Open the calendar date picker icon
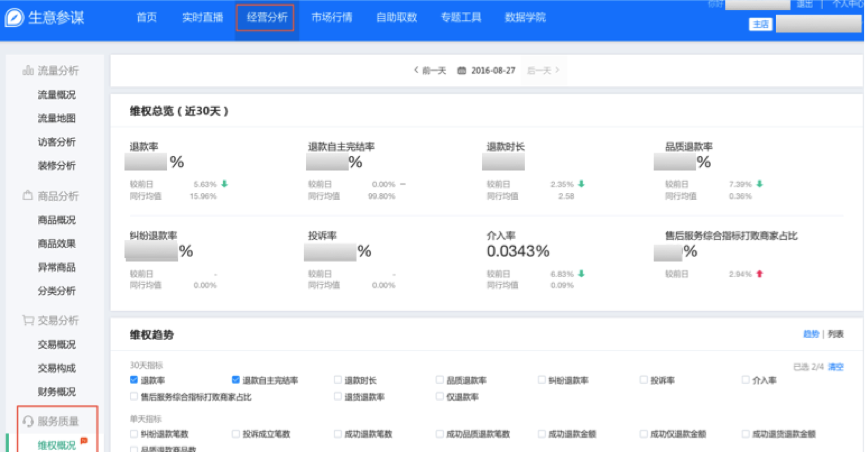Viewport: 865px width, 453px height. [462, 71]
